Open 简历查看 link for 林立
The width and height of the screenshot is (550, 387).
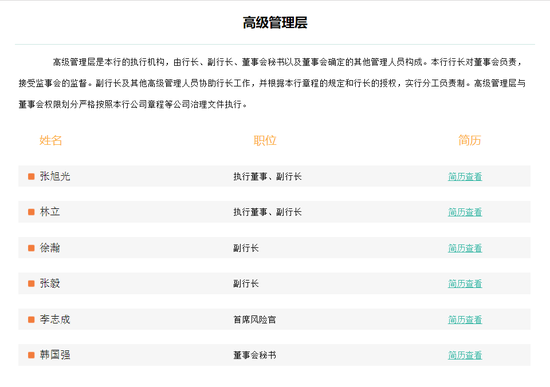(465, 212)
